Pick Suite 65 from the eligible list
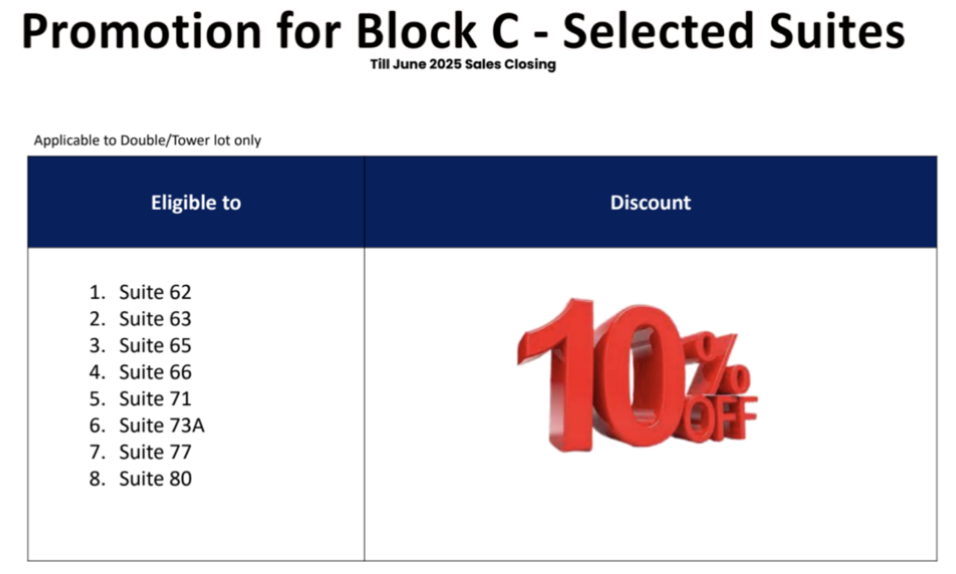This screenshot has width=956, height=574. (155, 346)
